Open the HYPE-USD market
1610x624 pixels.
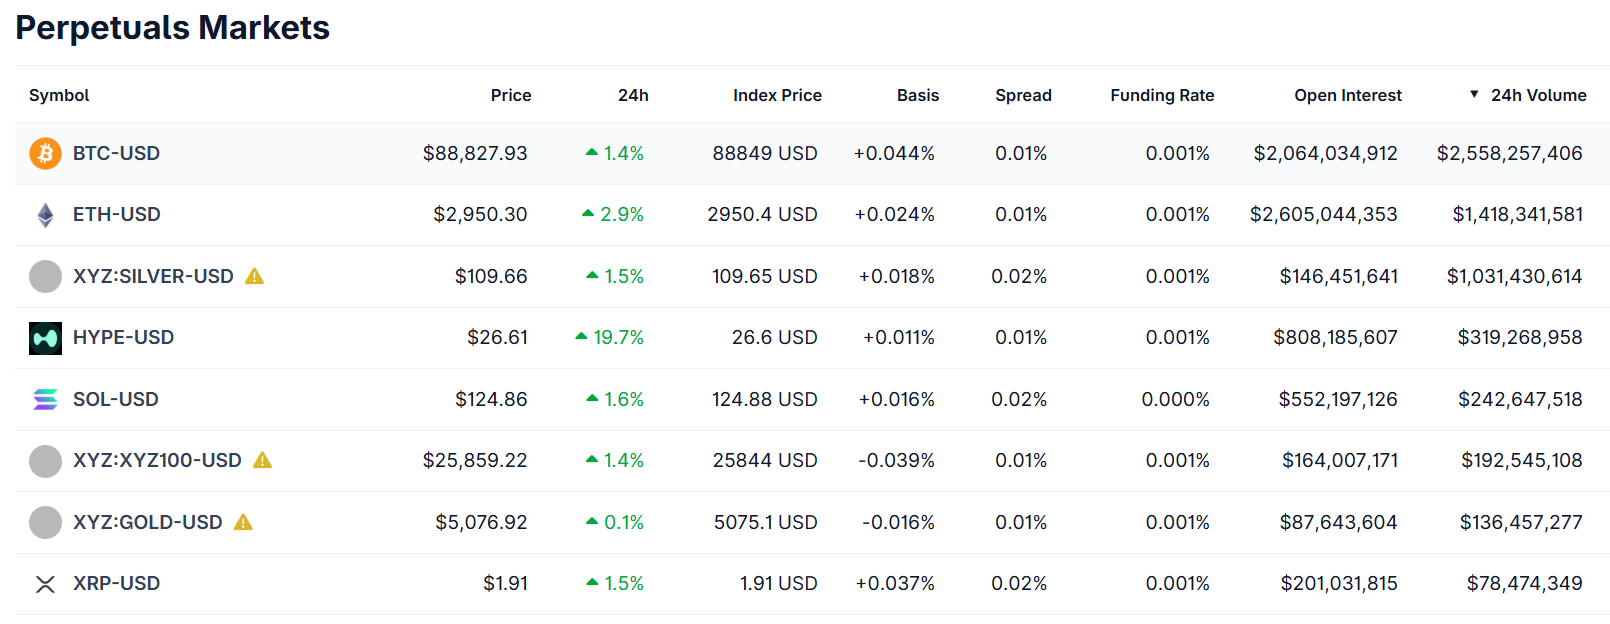click(x=123, y=337)
